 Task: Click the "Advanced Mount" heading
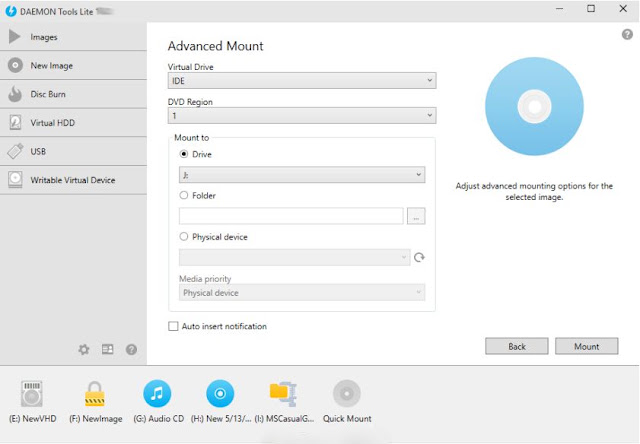point(216,46)
